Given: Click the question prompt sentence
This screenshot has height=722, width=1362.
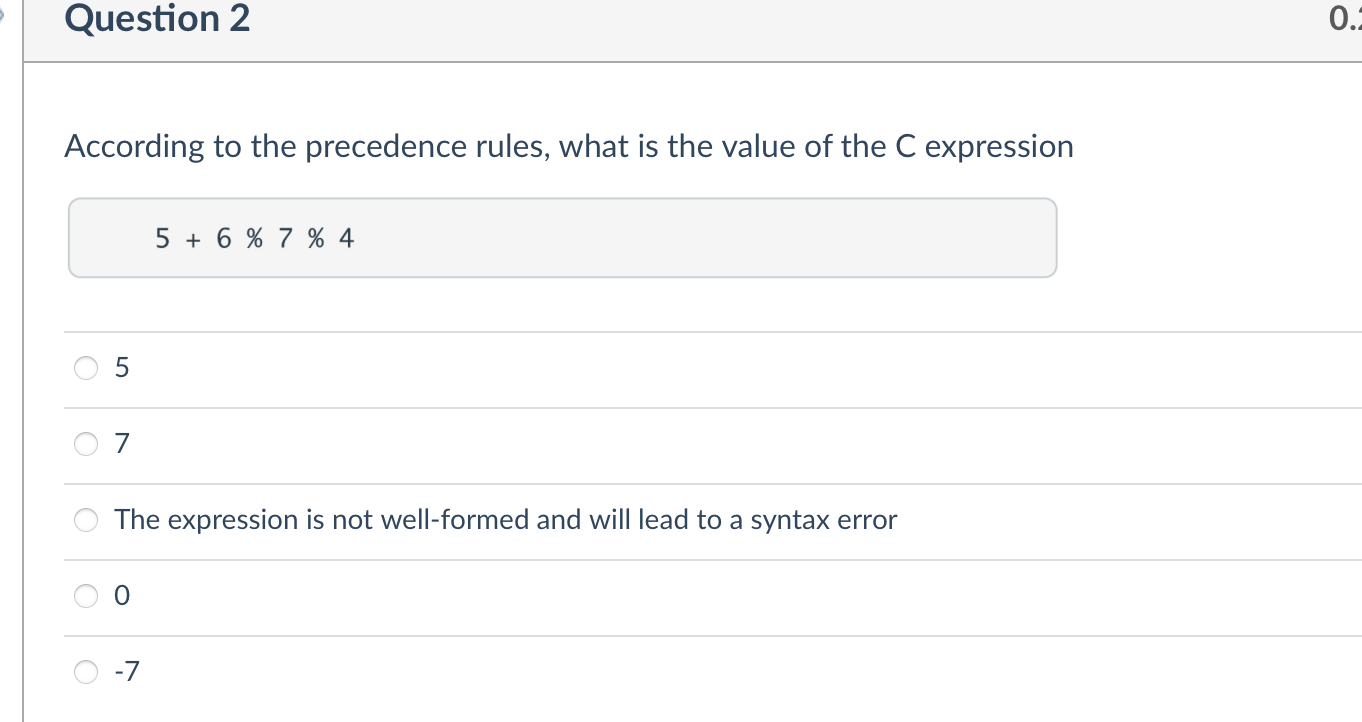Looking at the screenshot, I should coord(569,147).
